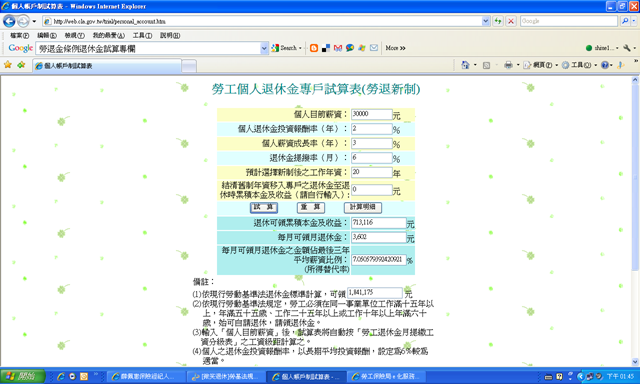Open the 工具(O) command bar menu

pos(579,65)
